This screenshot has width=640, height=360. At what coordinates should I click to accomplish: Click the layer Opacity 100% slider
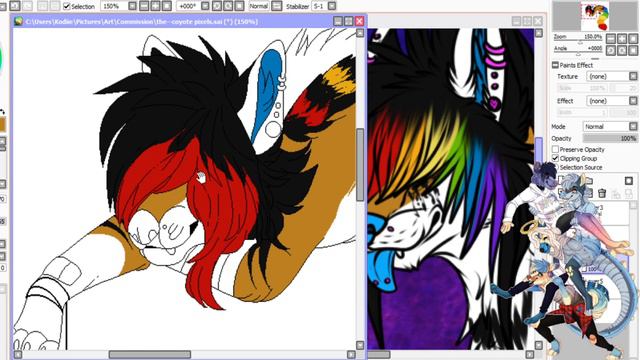click(610, 138)
